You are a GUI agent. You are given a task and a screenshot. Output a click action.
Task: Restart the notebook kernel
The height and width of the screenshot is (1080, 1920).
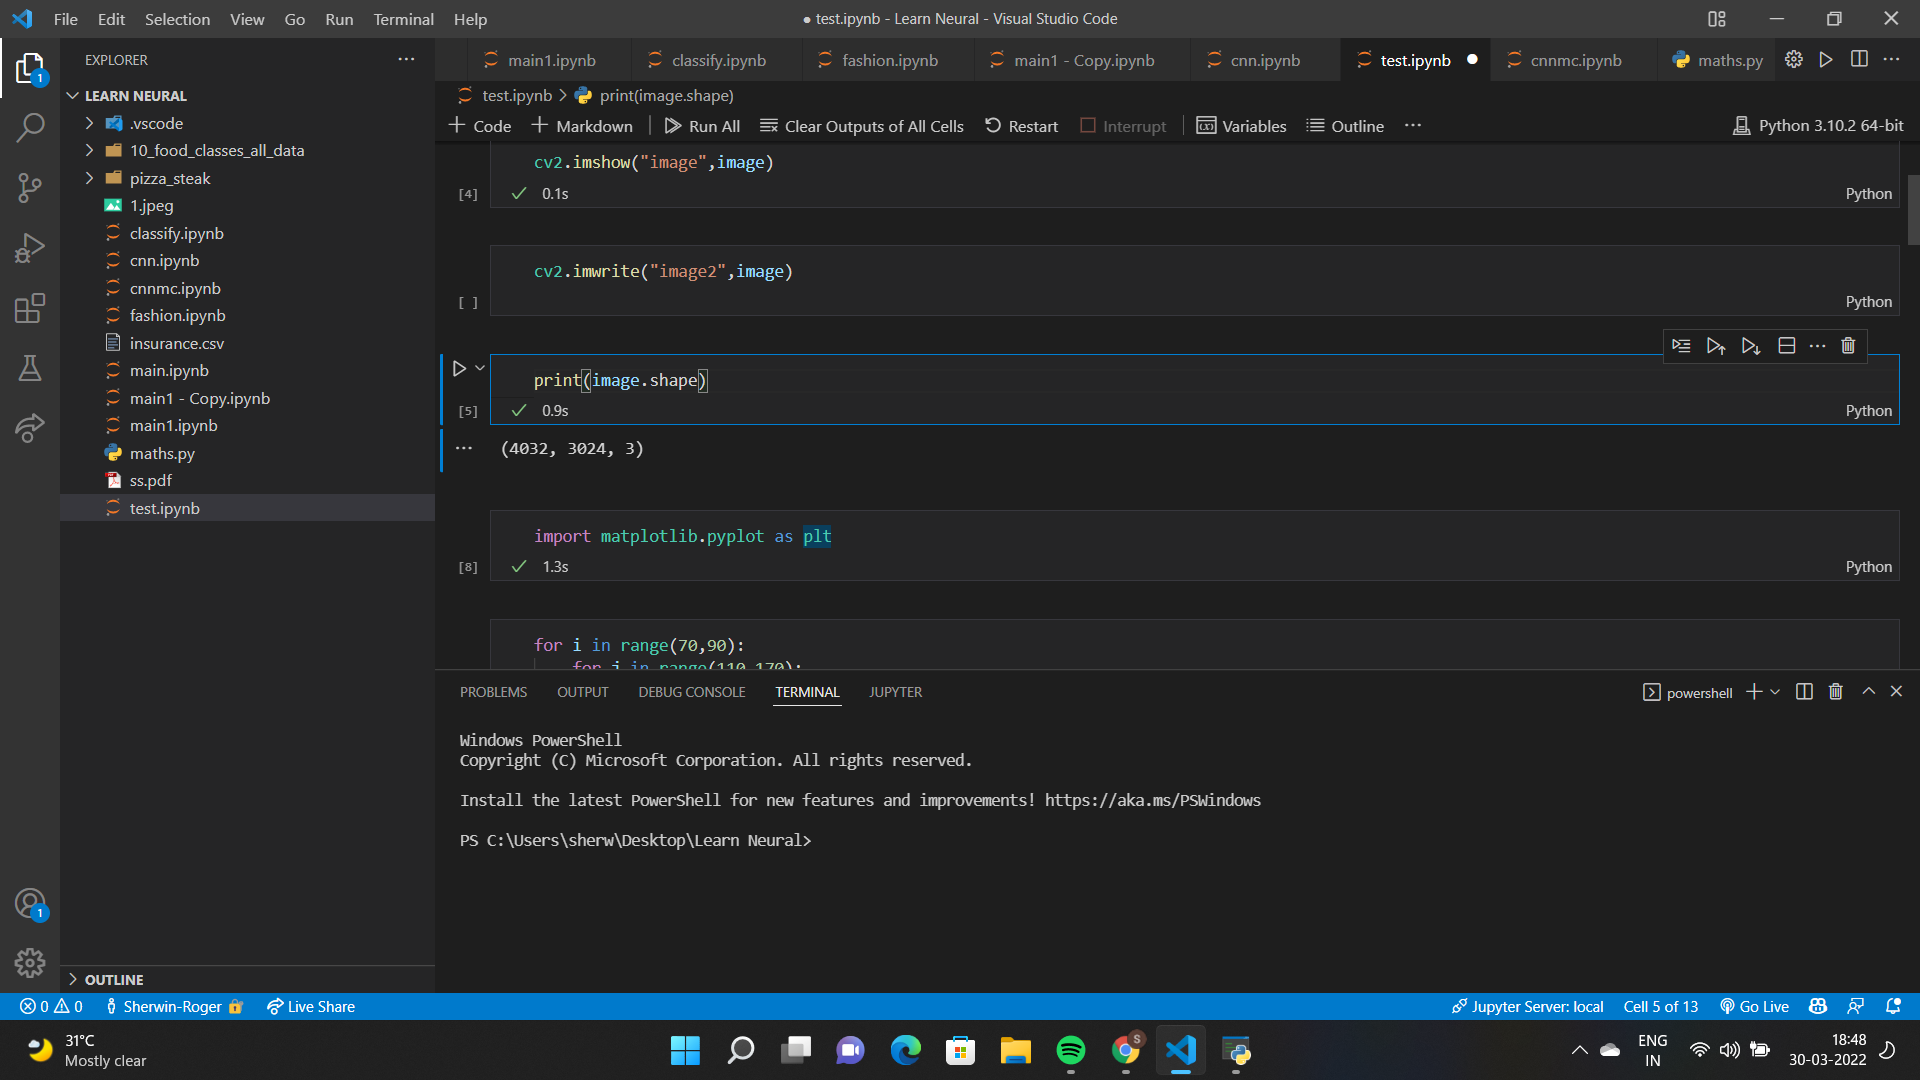tap(1021, 126)
